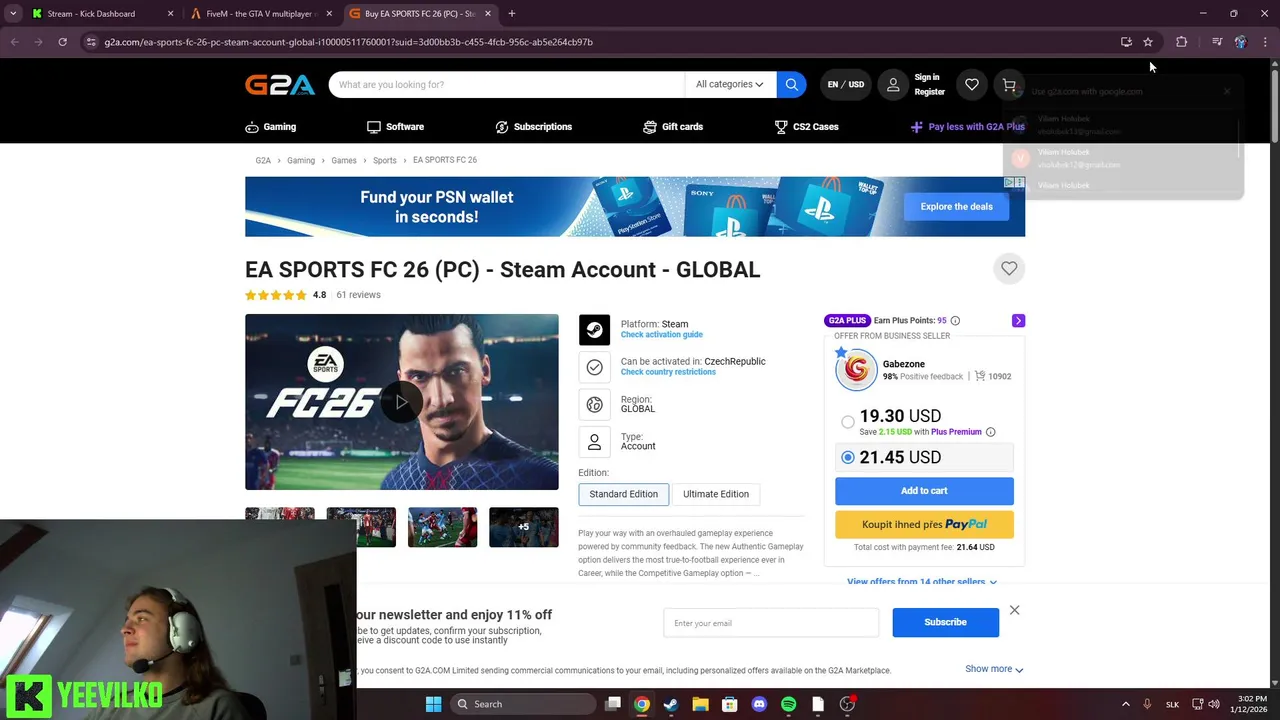
Task: Click the Subscribe button
Action: [945, 622]
